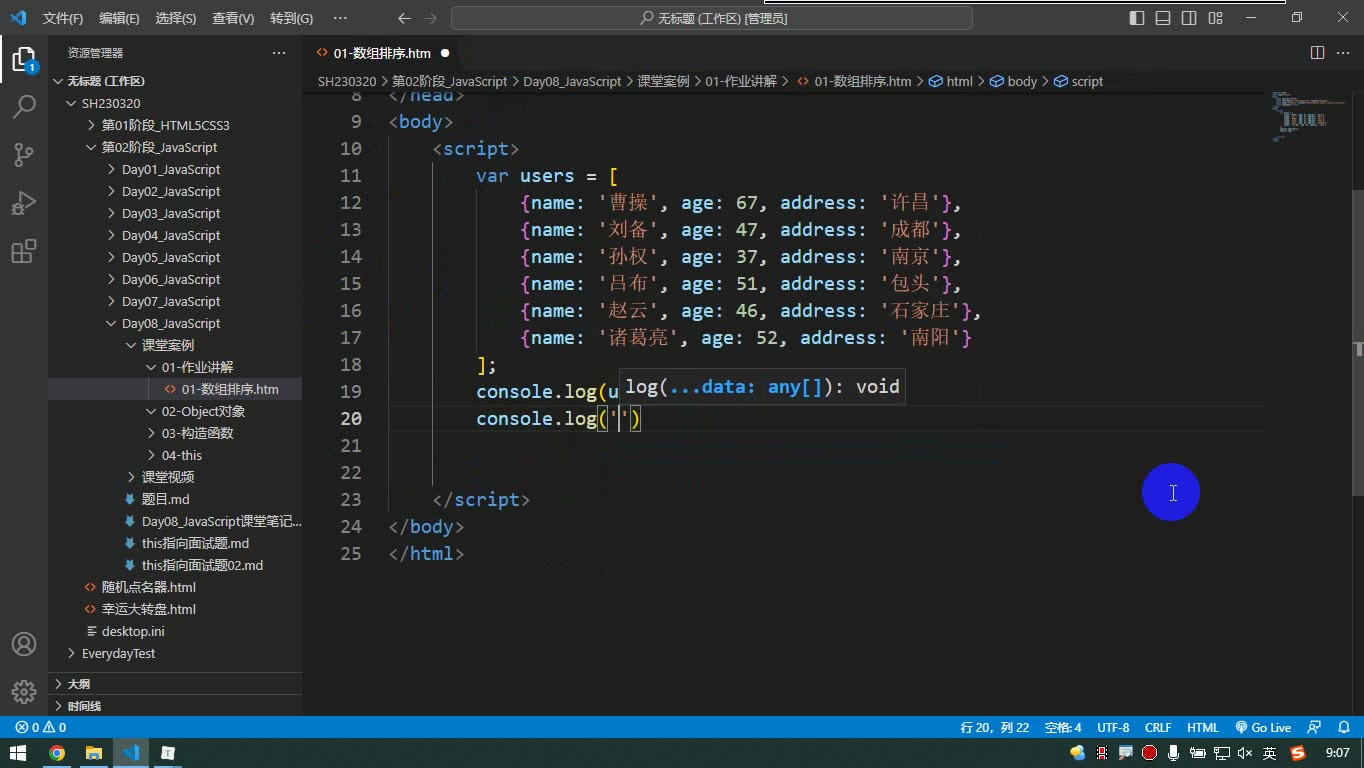The width and height of the screenshot is (1364, 768).
Task: Open the Source Control view
Action: [24, 154]
